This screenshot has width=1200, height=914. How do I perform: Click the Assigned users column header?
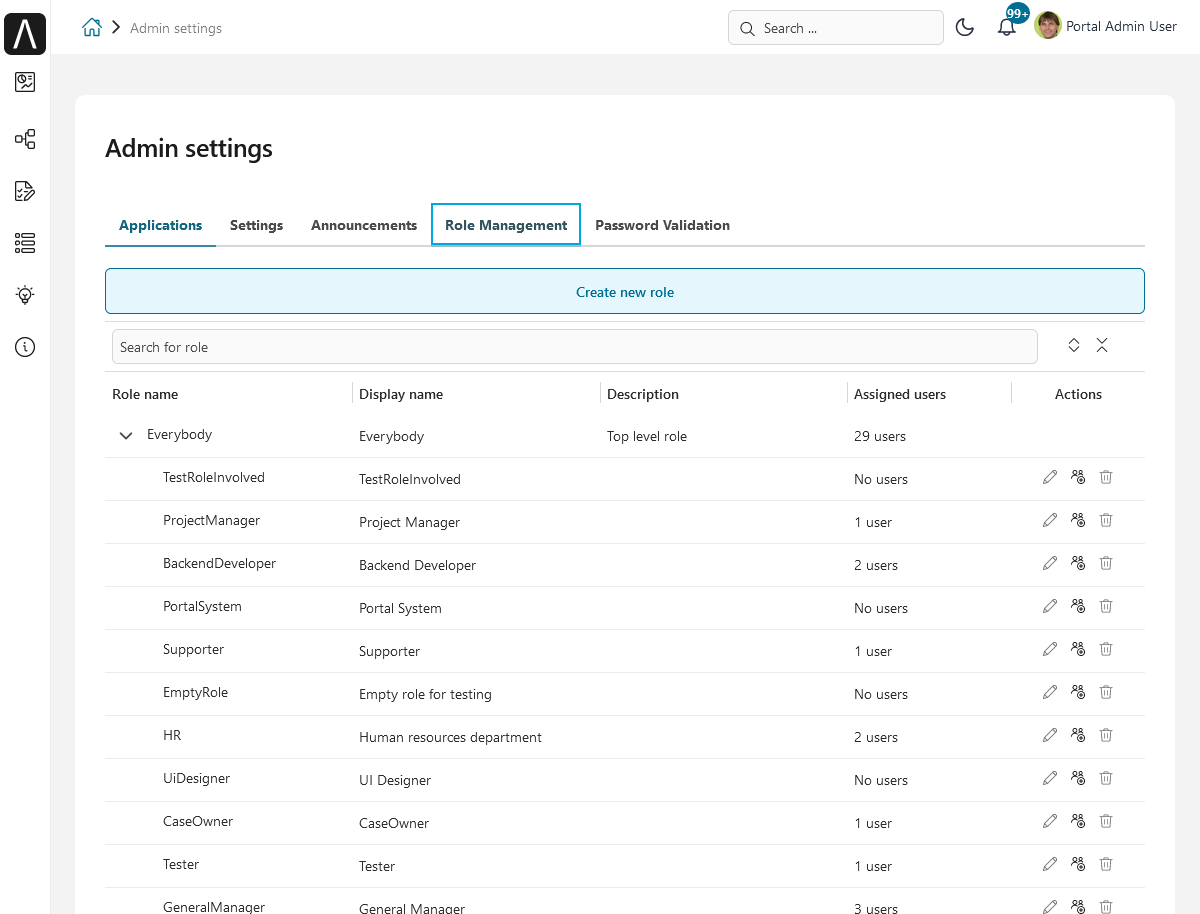pyautogui.click(x=900, y=394)
